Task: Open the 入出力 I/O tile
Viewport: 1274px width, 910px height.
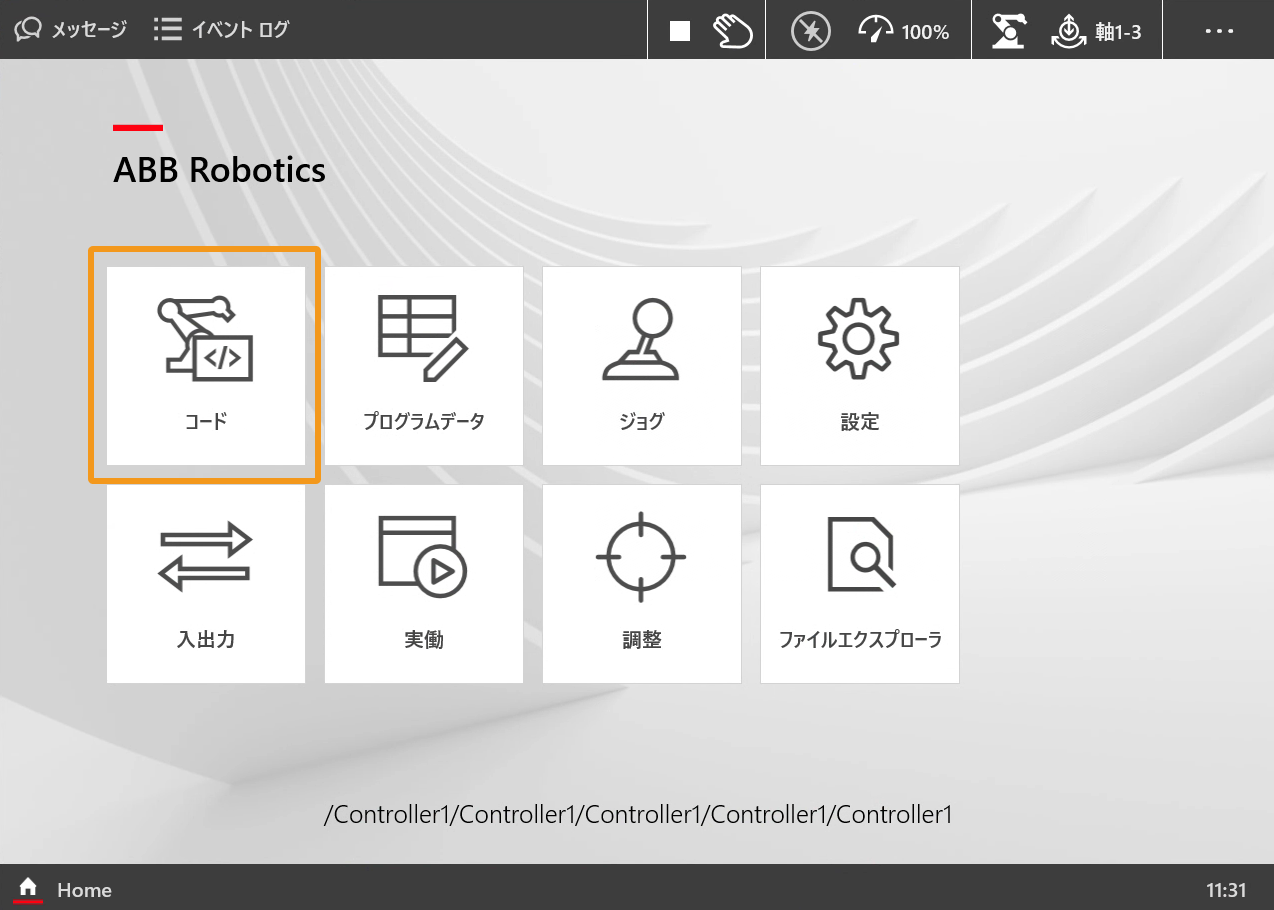Action: [x=206, y=584]
